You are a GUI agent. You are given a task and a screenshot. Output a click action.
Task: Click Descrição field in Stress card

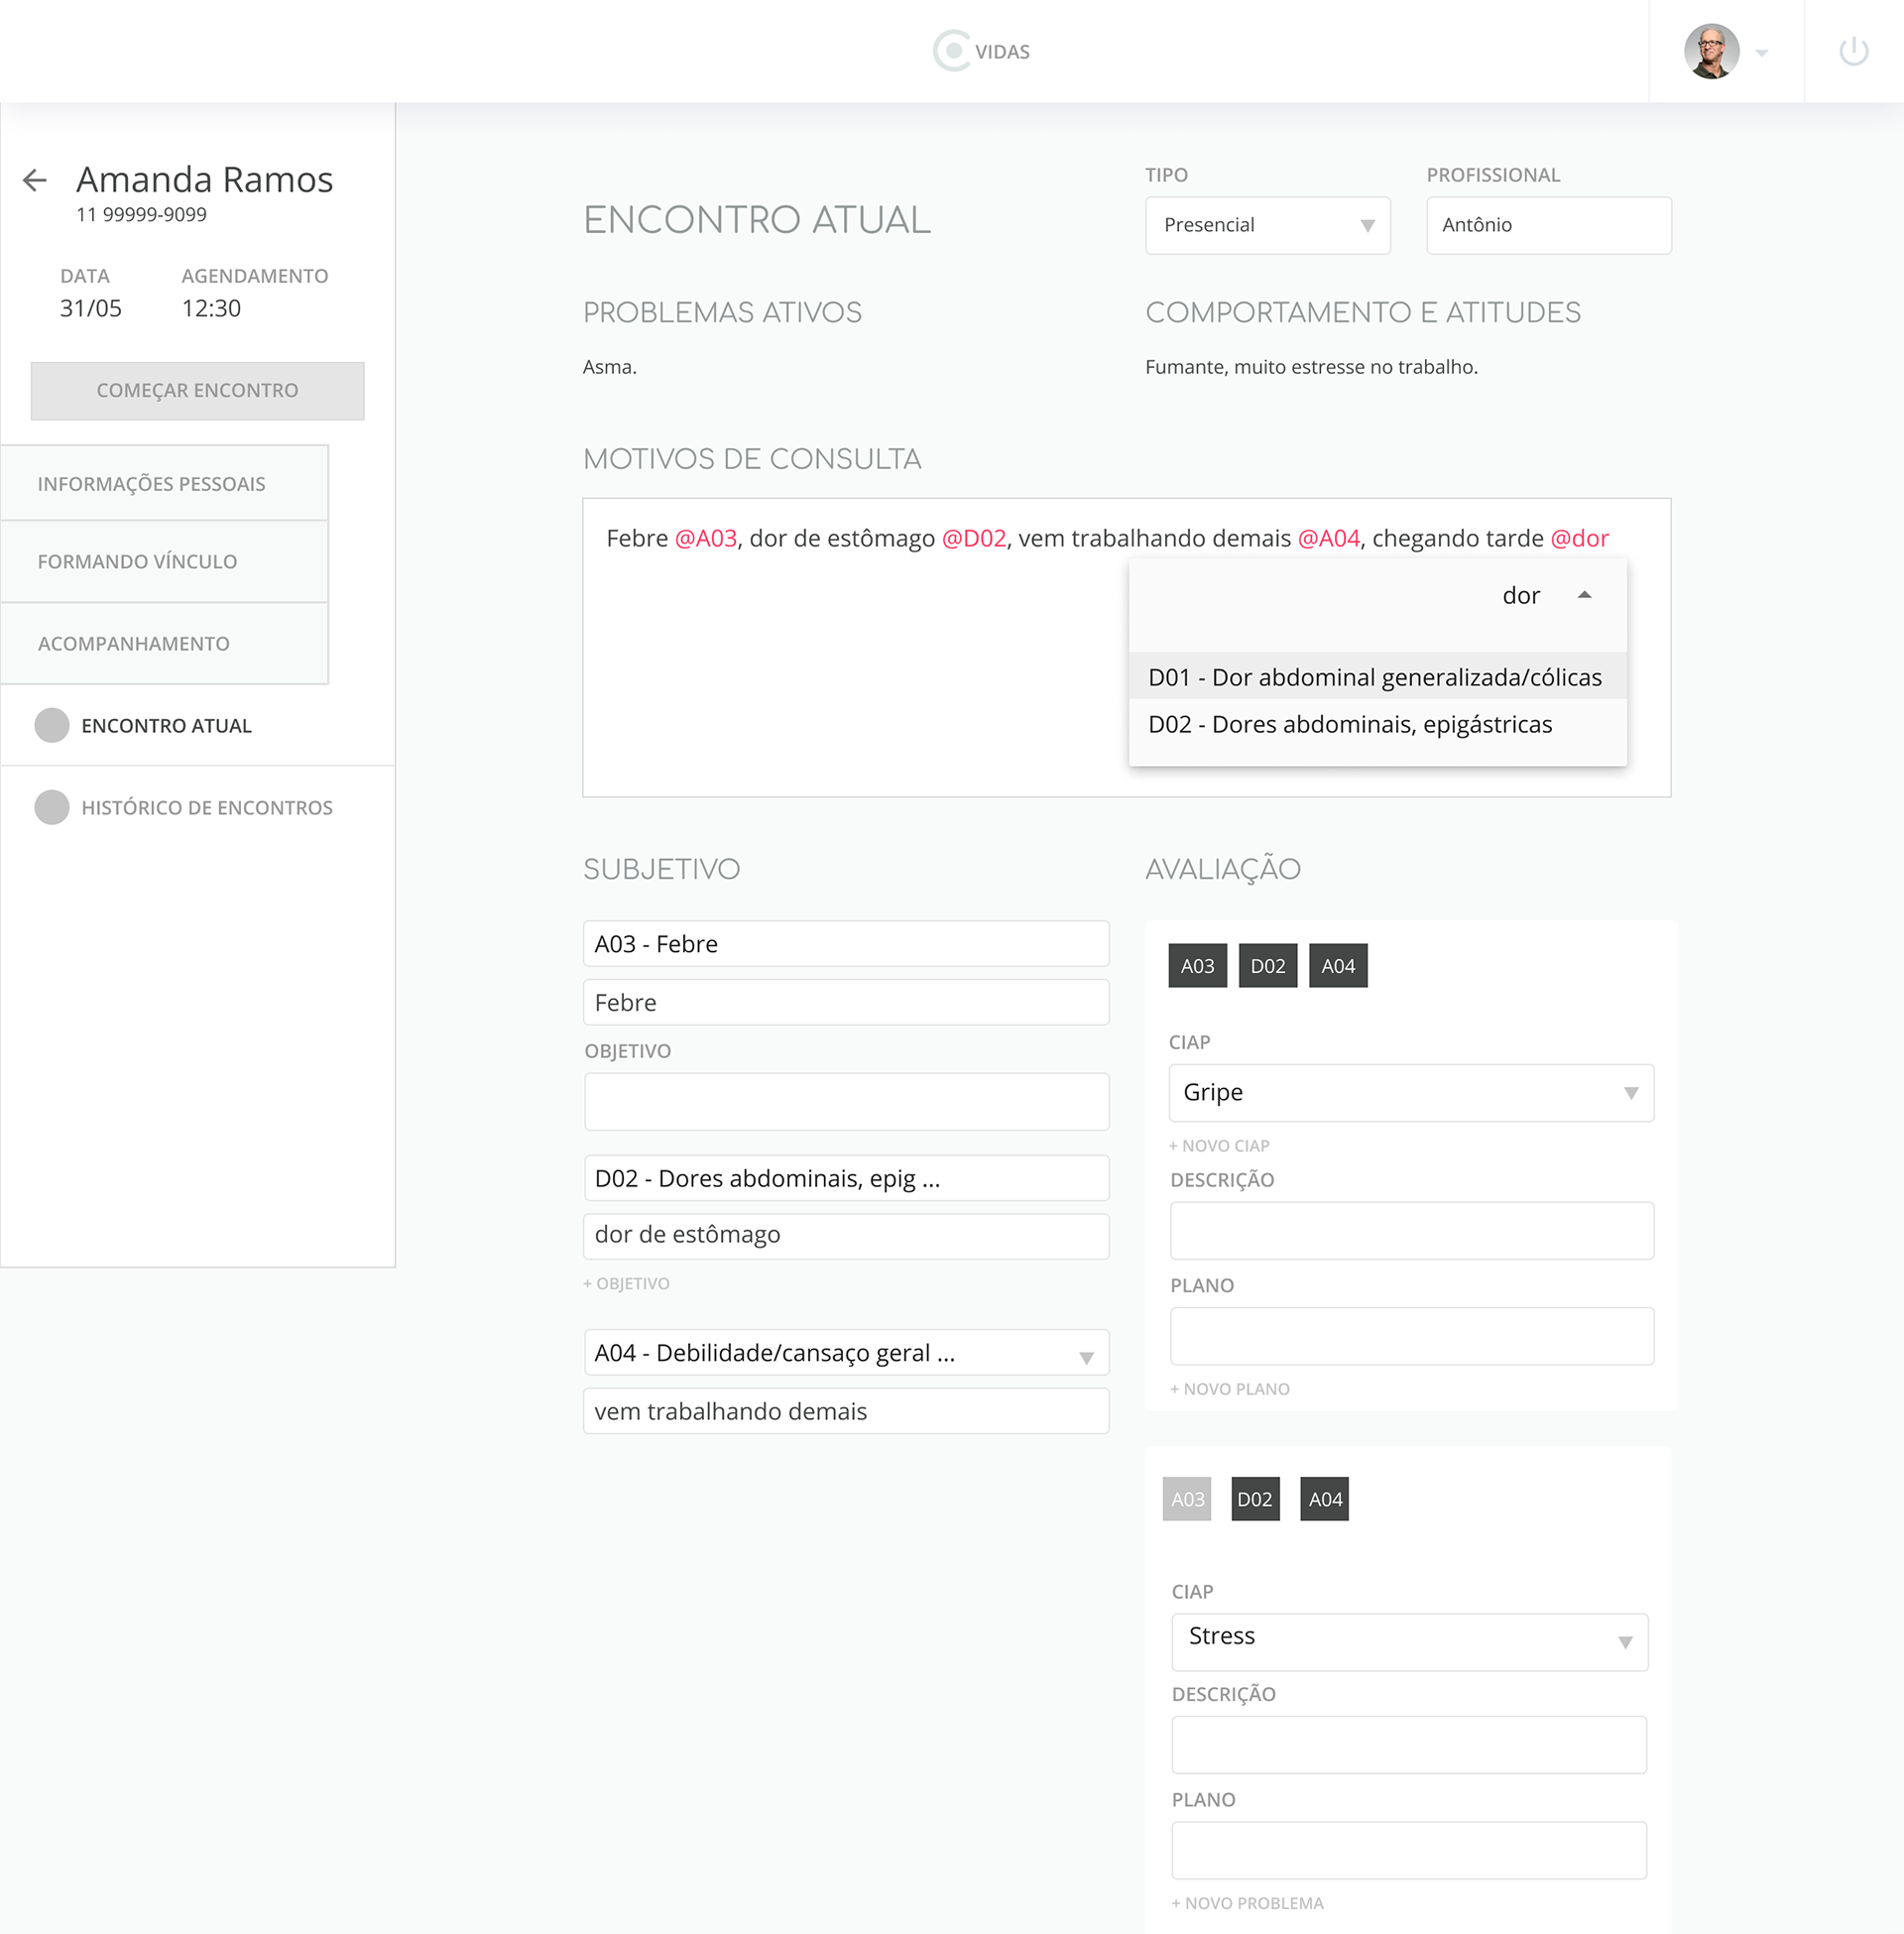coord(1409,1746)
